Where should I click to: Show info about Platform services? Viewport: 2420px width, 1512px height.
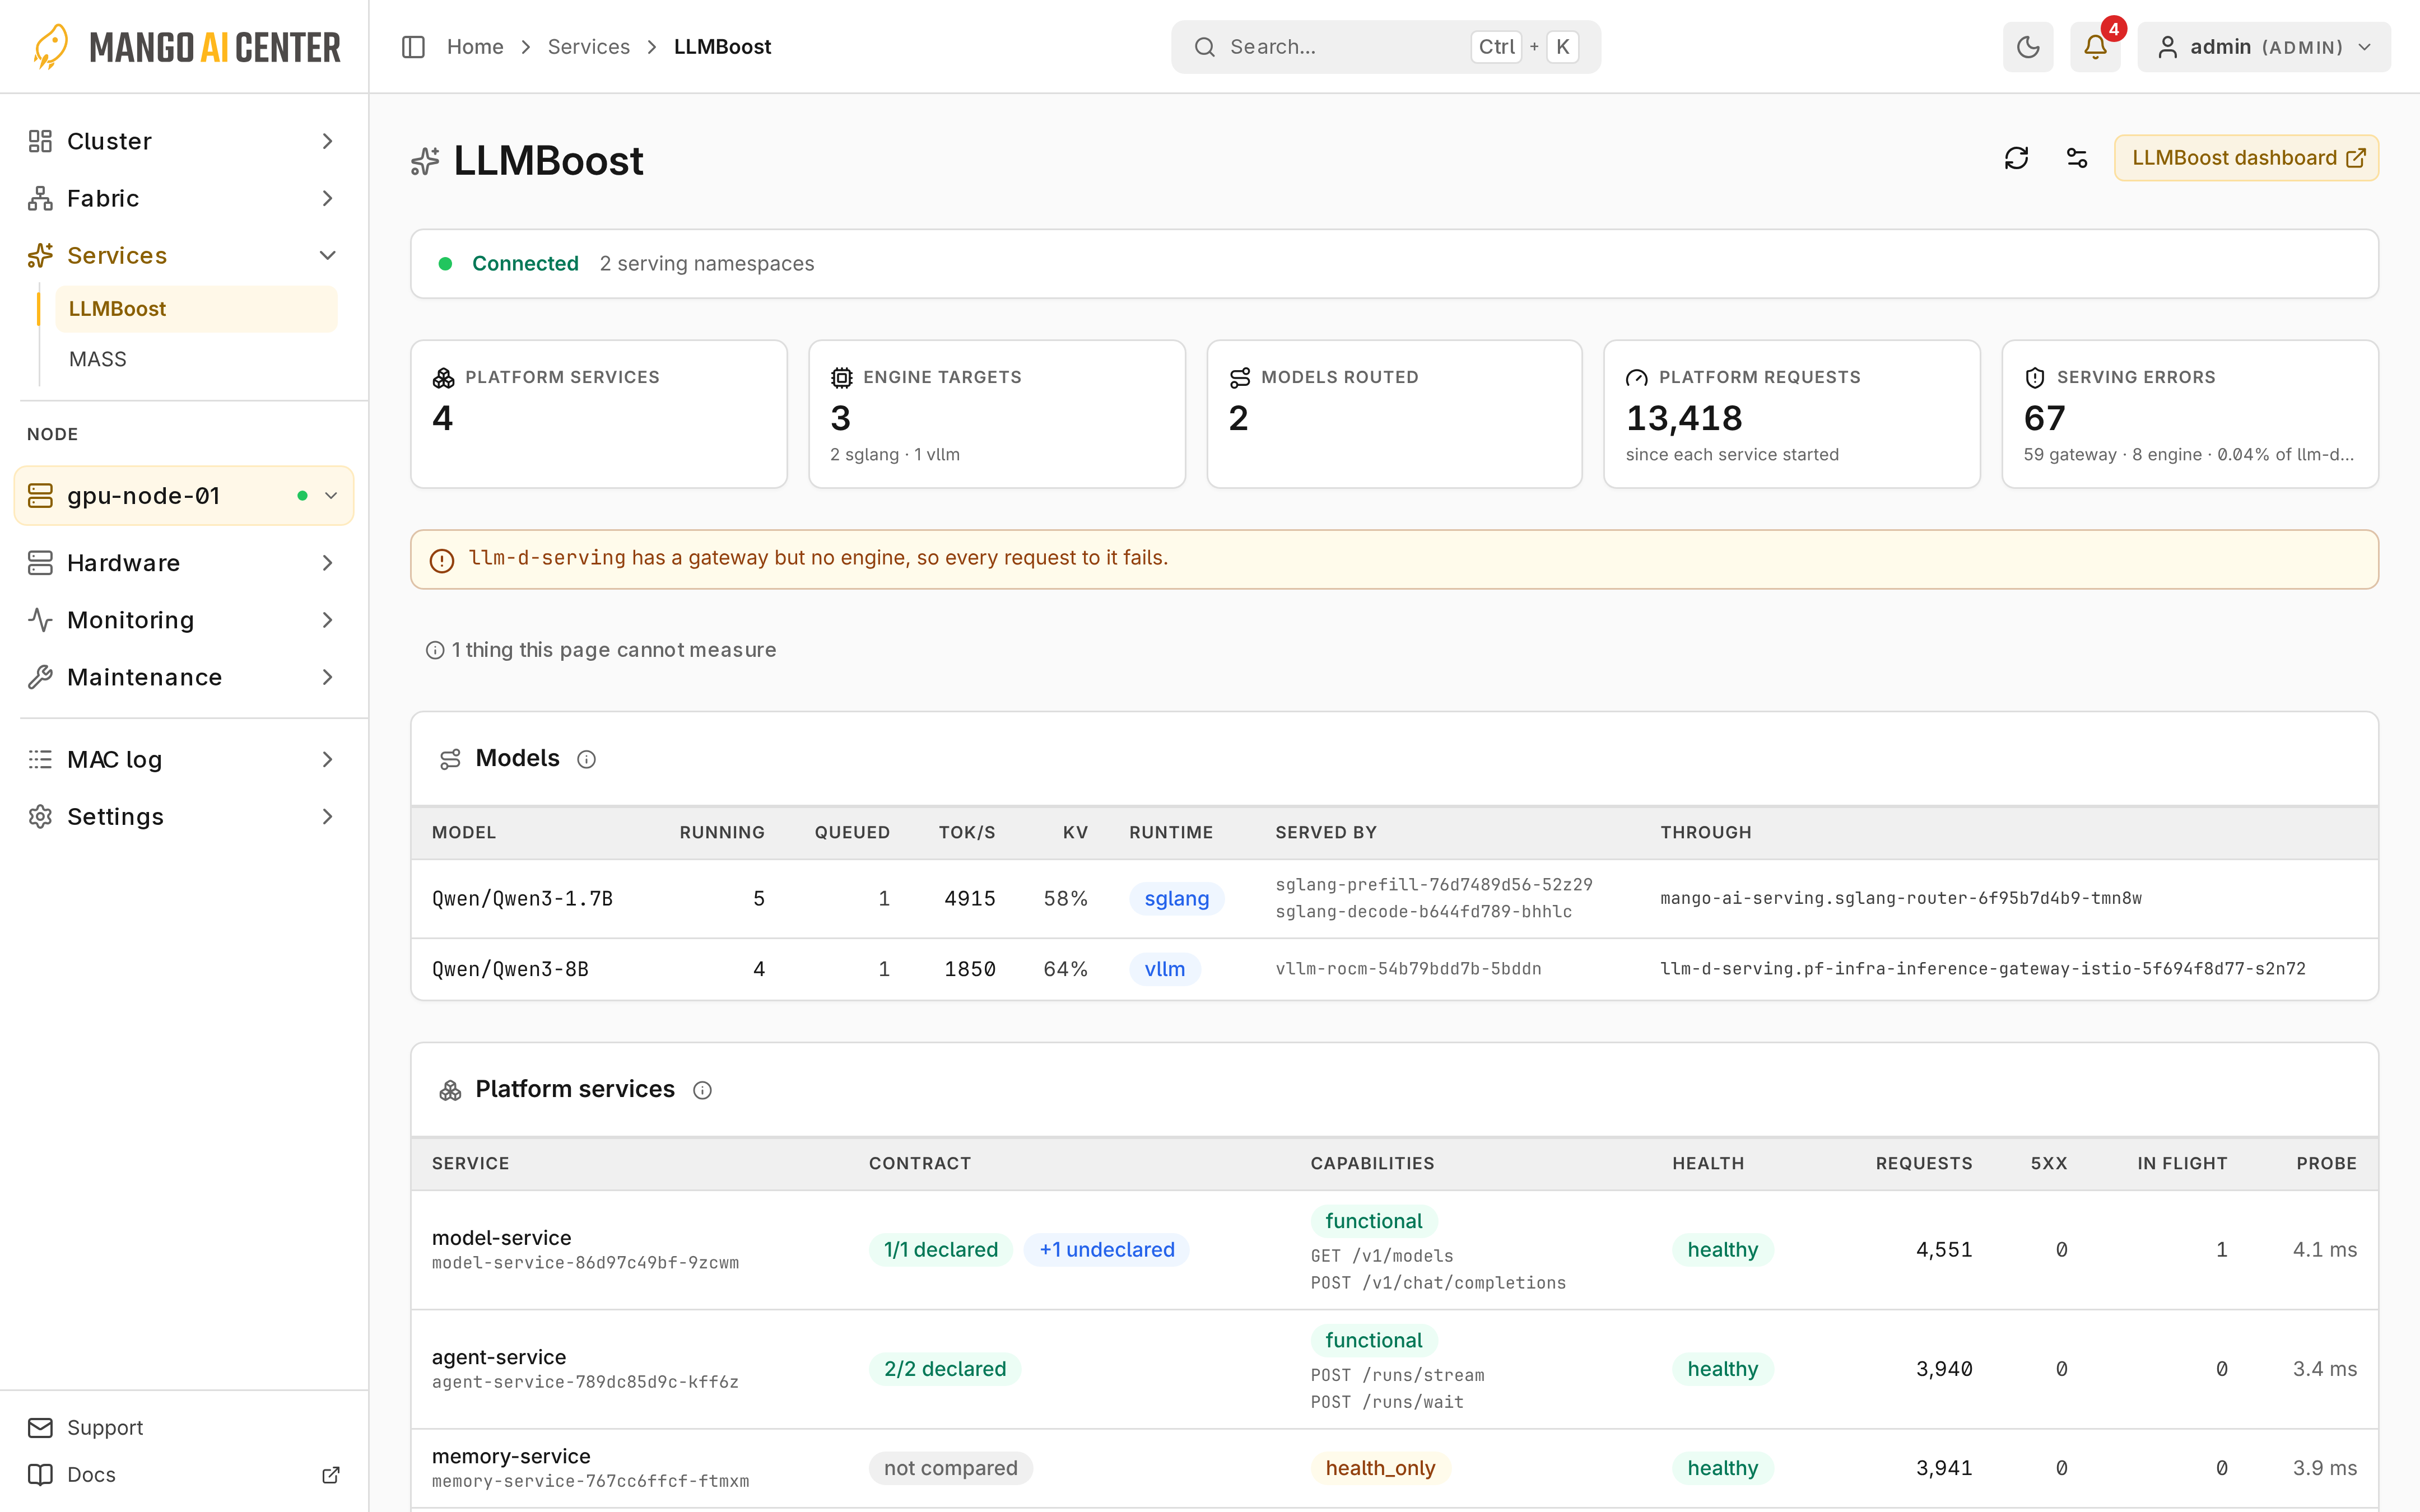[x=703, y=1091]
